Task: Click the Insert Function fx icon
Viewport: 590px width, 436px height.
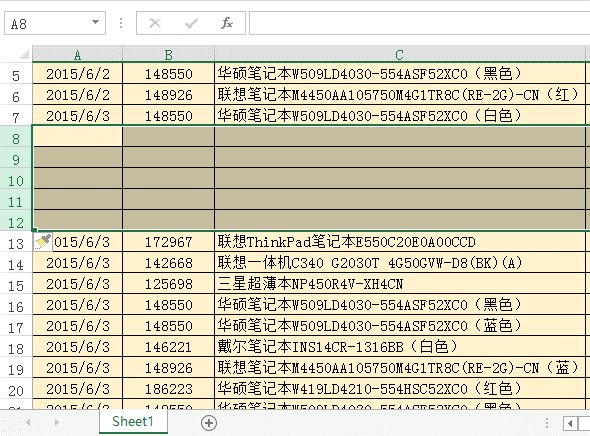Action: [x=227, y=23]
